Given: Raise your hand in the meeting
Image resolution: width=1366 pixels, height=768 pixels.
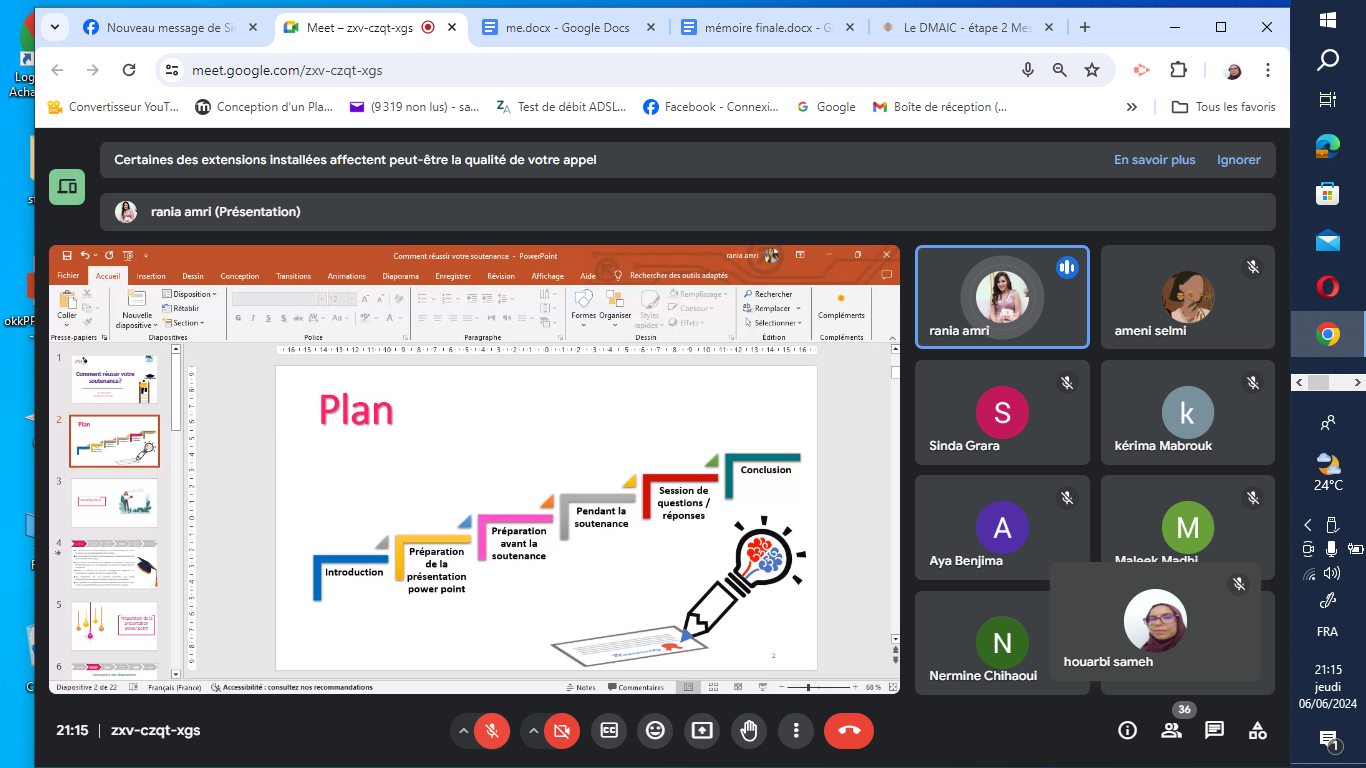Looking at the screenshot, I should 749,731.
